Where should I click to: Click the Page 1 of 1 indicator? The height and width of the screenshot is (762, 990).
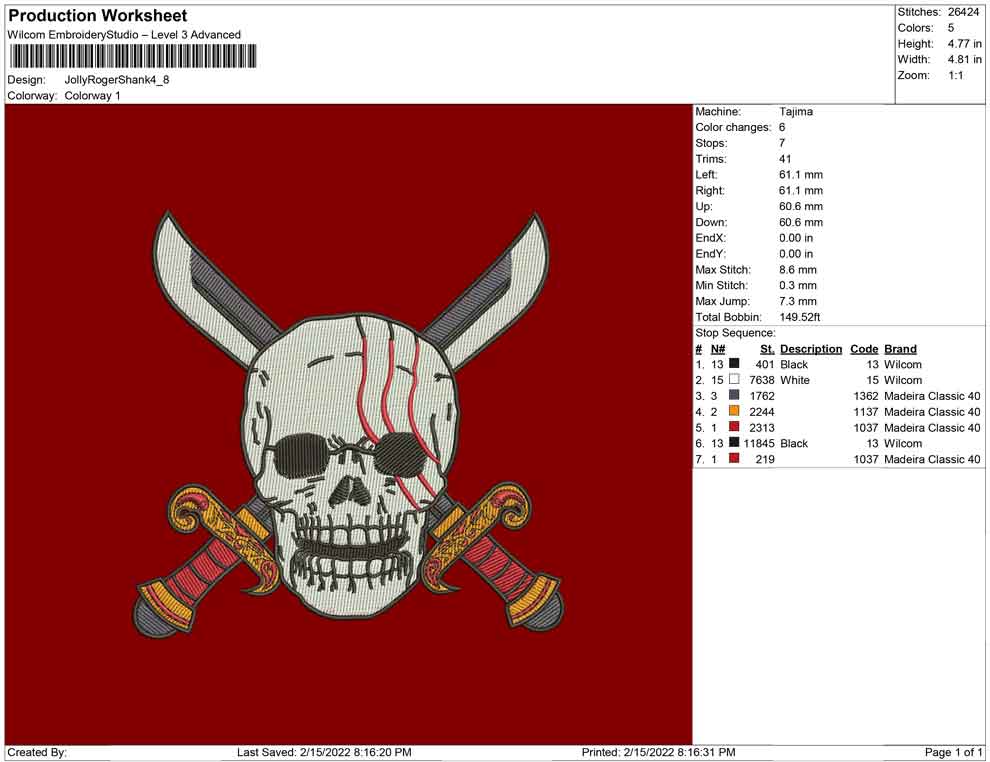(x=953, y=752)
